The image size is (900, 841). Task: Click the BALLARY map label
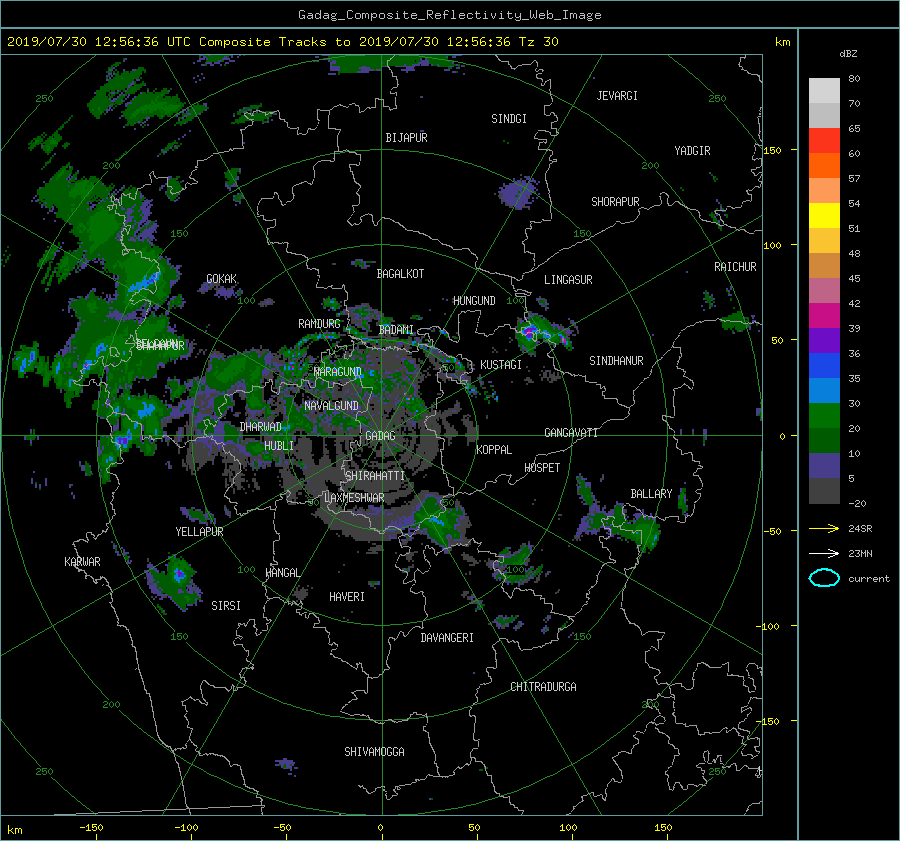tap(651, 494)
